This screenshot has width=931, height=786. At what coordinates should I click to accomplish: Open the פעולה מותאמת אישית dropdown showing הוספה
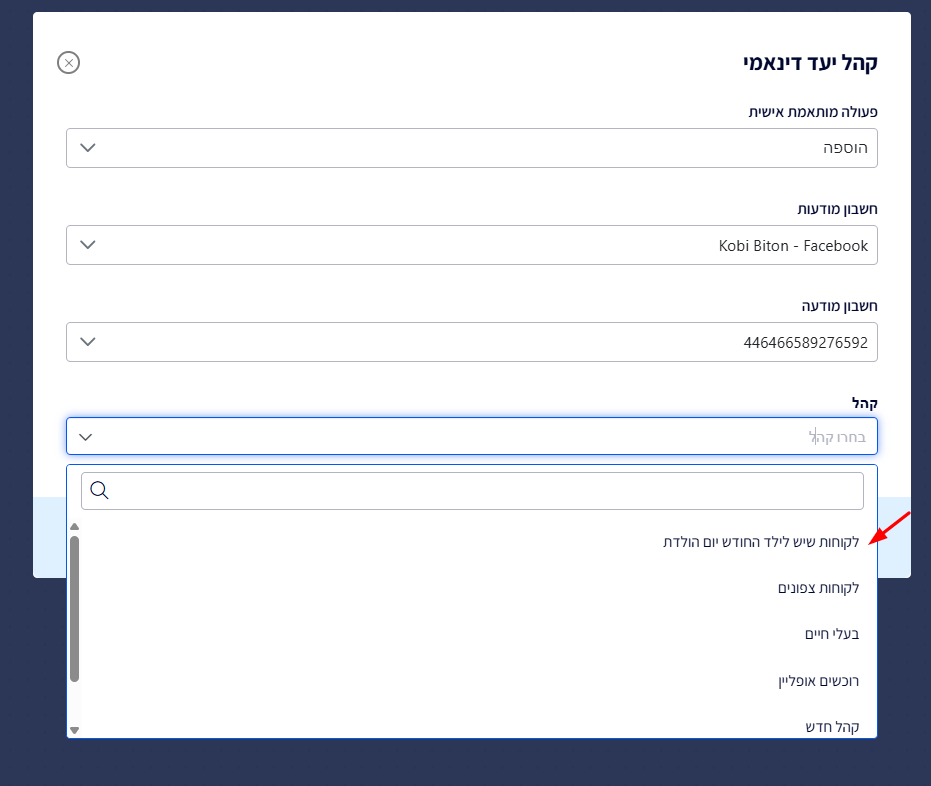click(x=471, y=148)
